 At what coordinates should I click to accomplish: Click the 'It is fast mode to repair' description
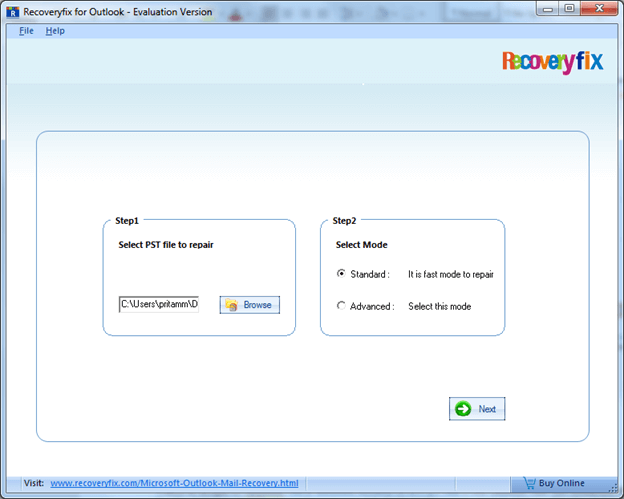click(x=450, y=274)
